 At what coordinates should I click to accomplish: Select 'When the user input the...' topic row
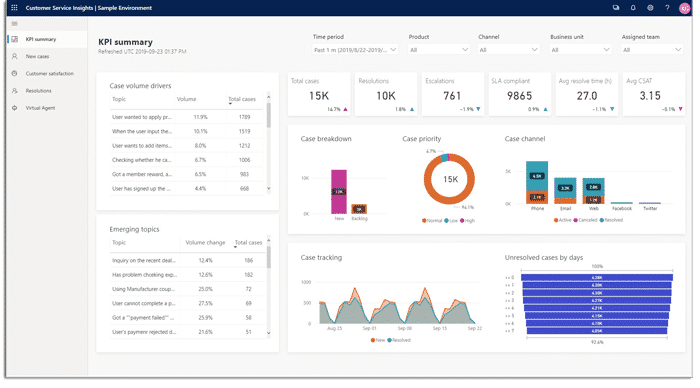(187, 131)
